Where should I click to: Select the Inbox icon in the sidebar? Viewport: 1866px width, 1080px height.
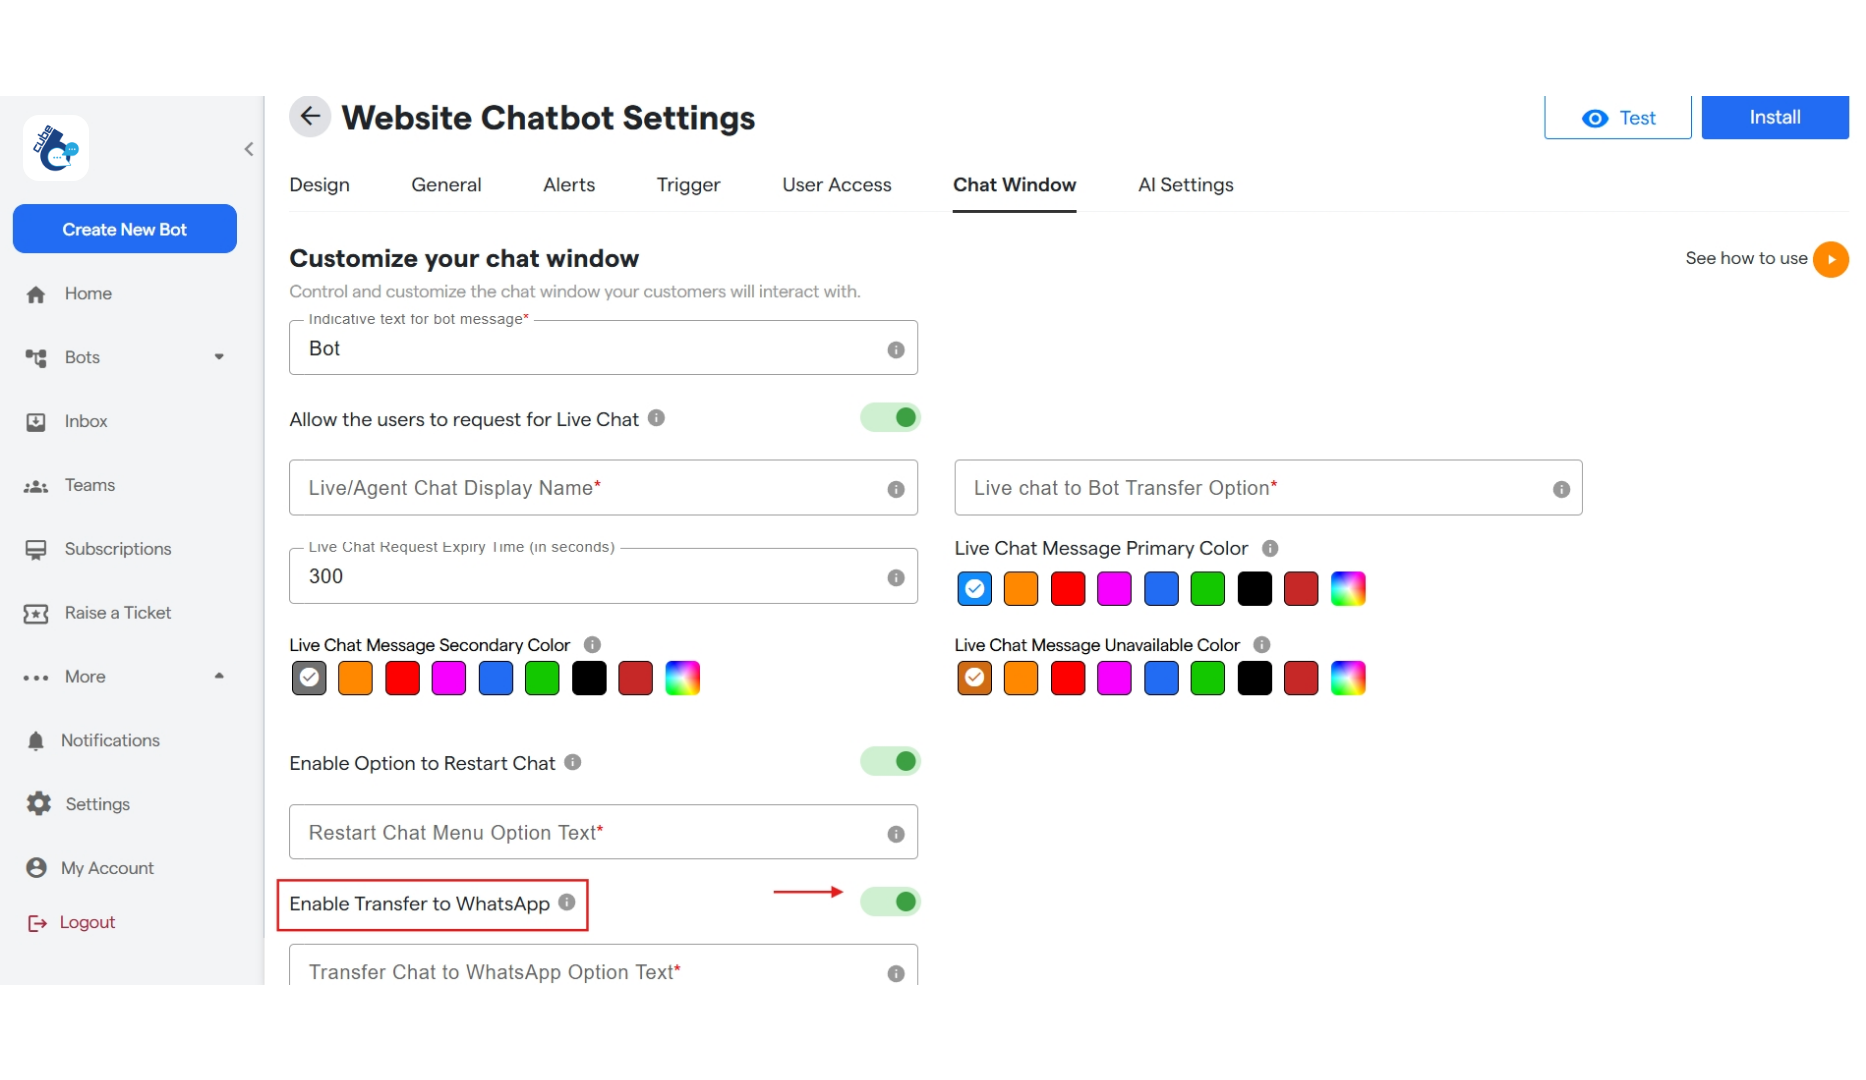(36, 421)
